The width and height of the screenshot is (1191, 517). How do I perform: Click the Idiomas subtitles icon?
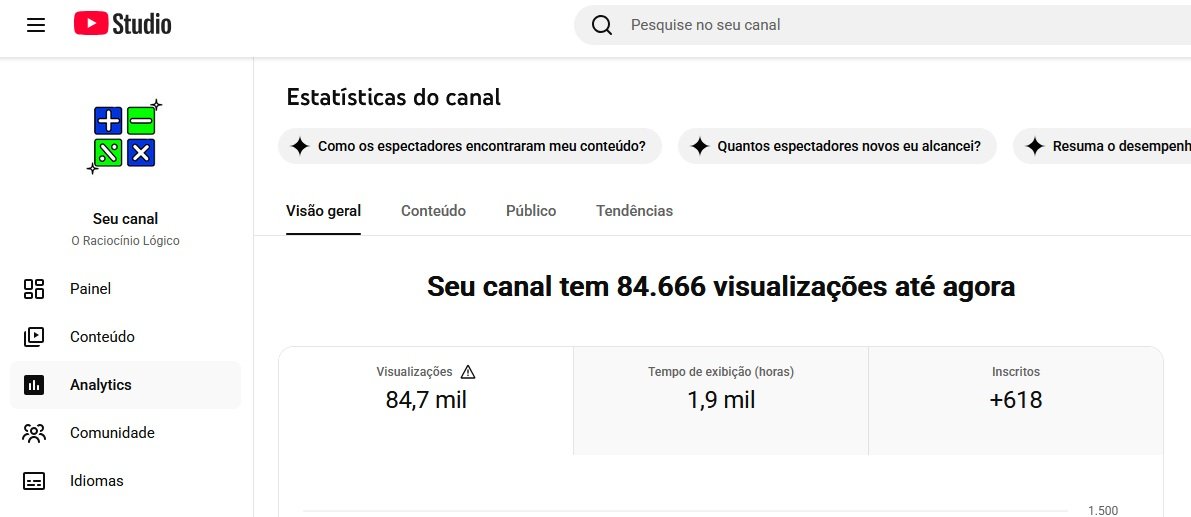pos(34,481)
